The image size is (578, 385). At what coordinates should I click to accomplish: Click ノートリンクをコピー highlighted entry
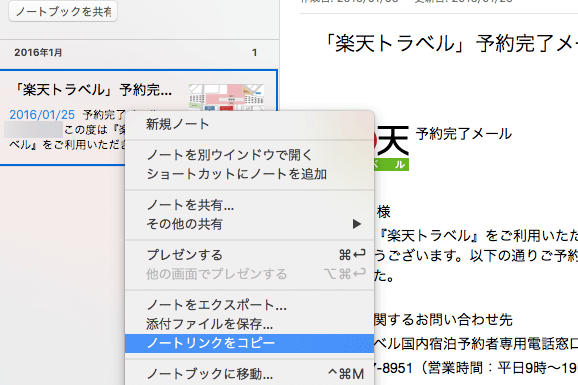coord(250,343)
